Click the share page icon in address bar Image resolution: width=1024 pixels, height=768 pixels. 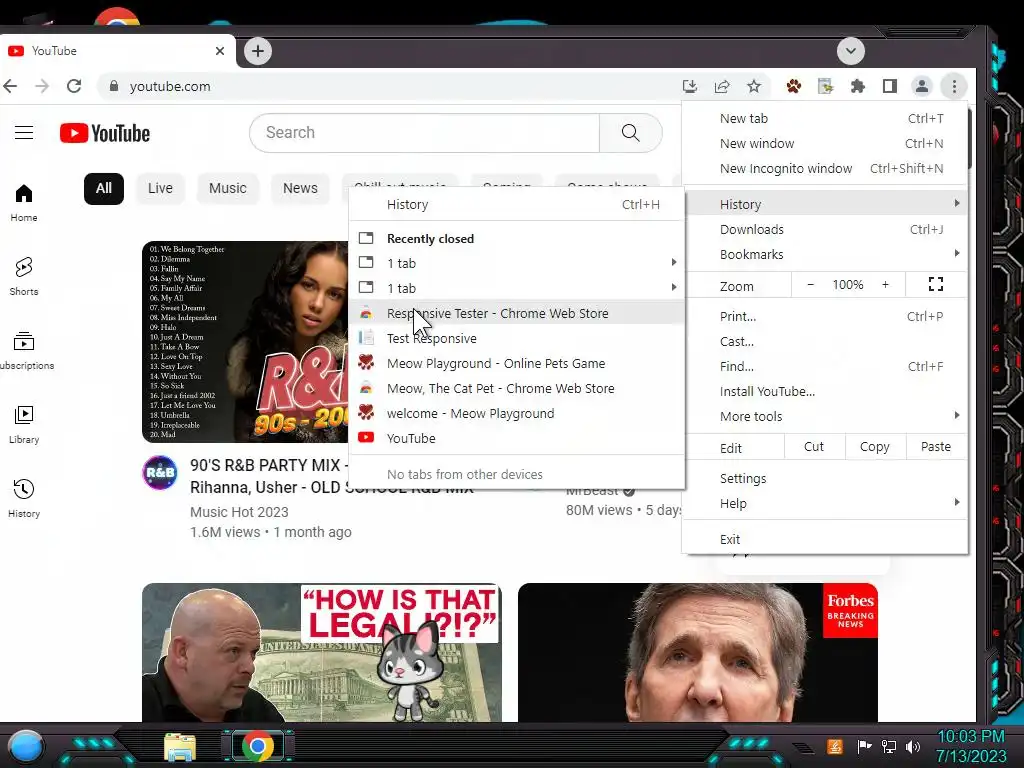click(722, 86)
